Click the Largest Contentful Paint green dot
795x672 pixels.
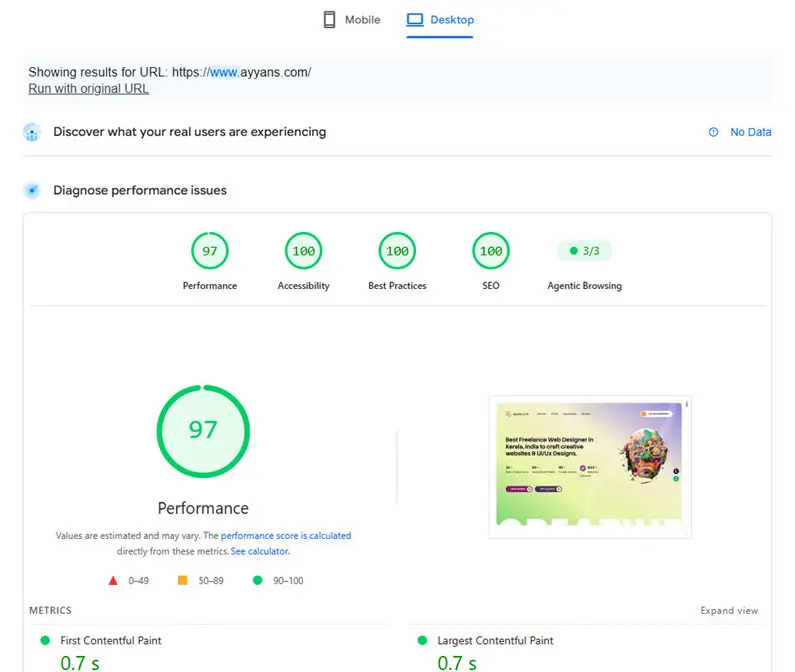point(422,641)
